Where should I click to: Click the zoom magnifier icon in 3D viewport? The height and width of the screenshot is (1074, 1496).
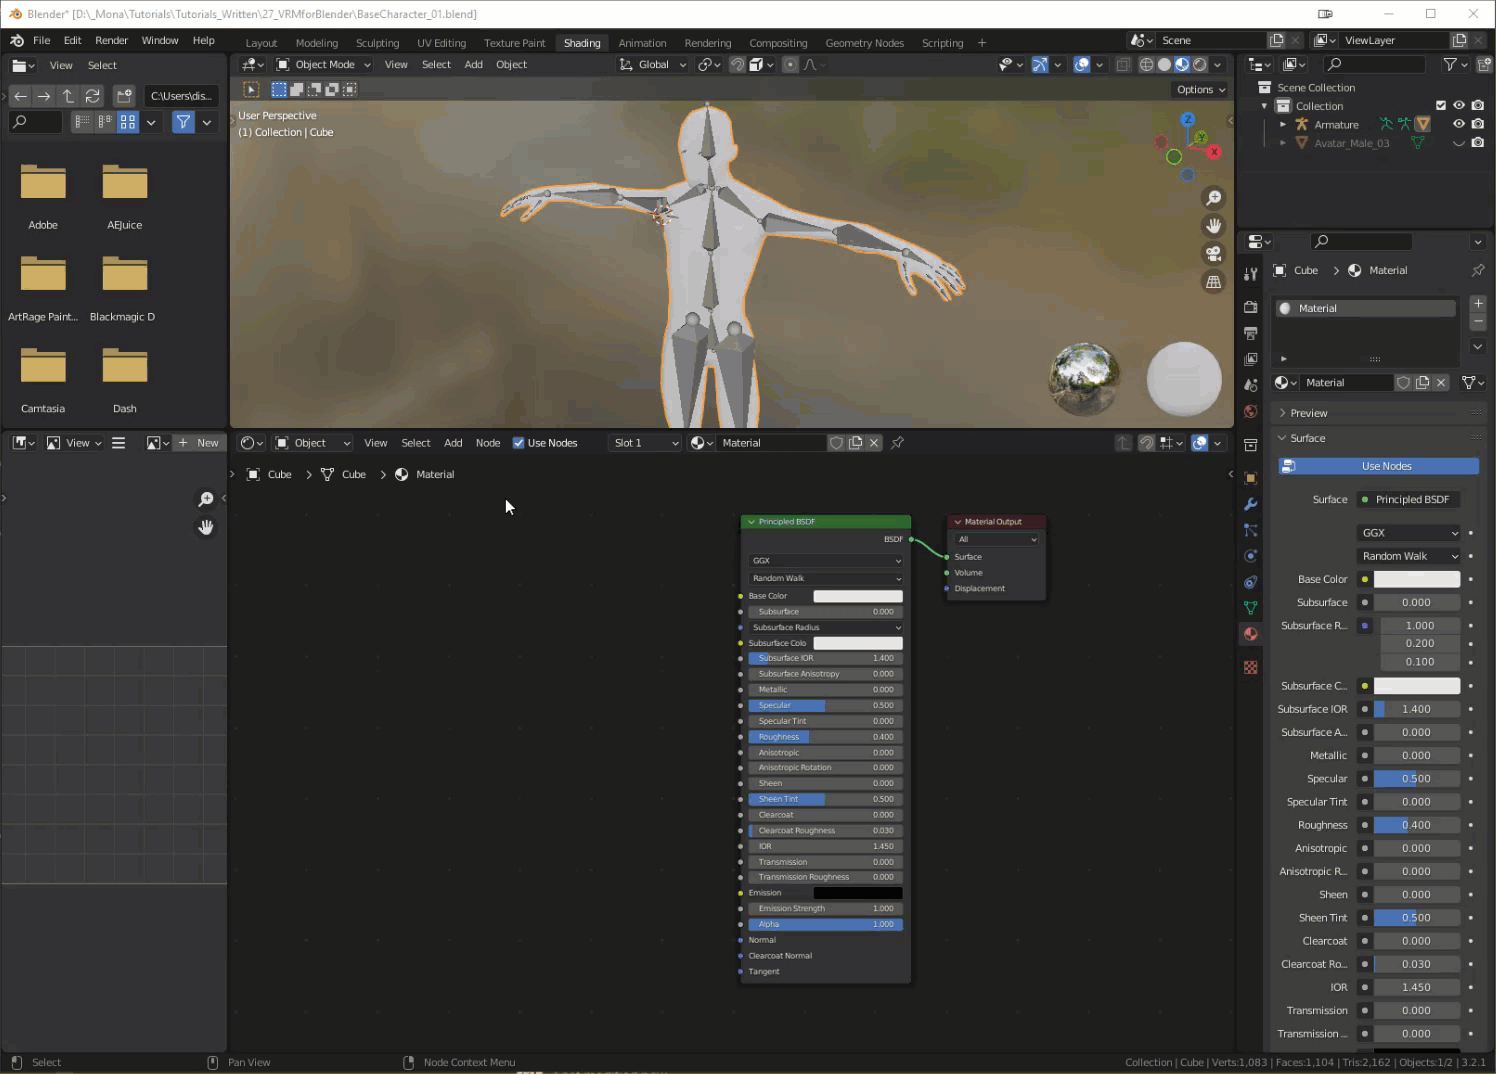(1213, 198)
